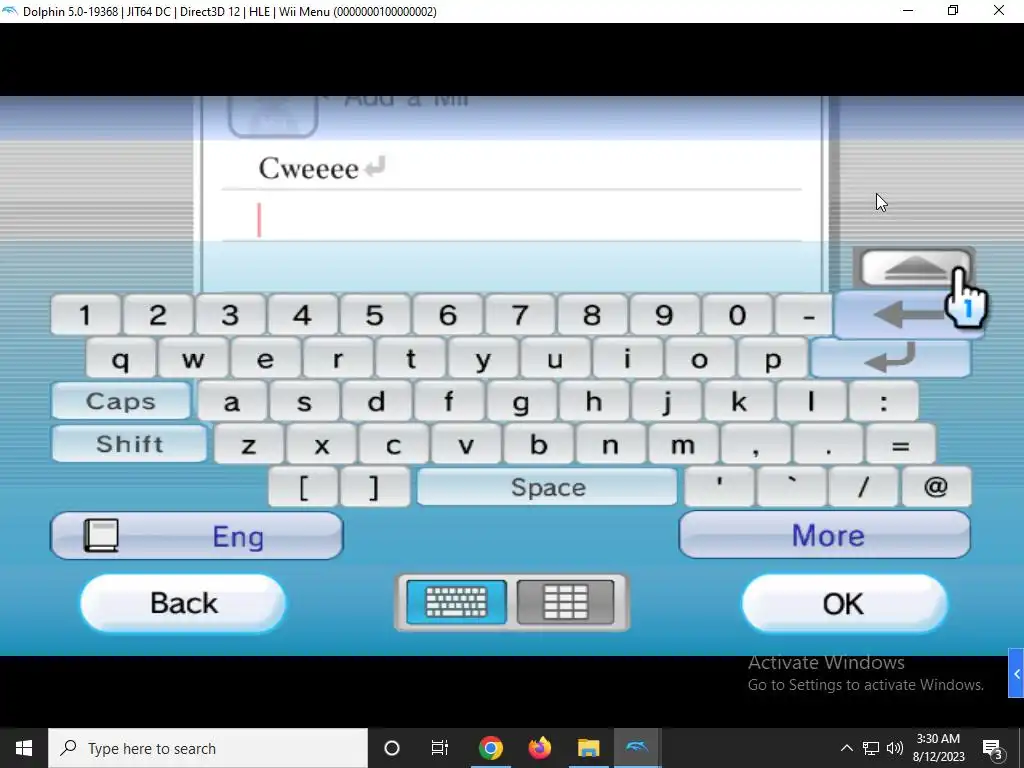This screenshot has height=768, width=1024.
Task: Click the Cweeee text line
Action: point(511,168)
